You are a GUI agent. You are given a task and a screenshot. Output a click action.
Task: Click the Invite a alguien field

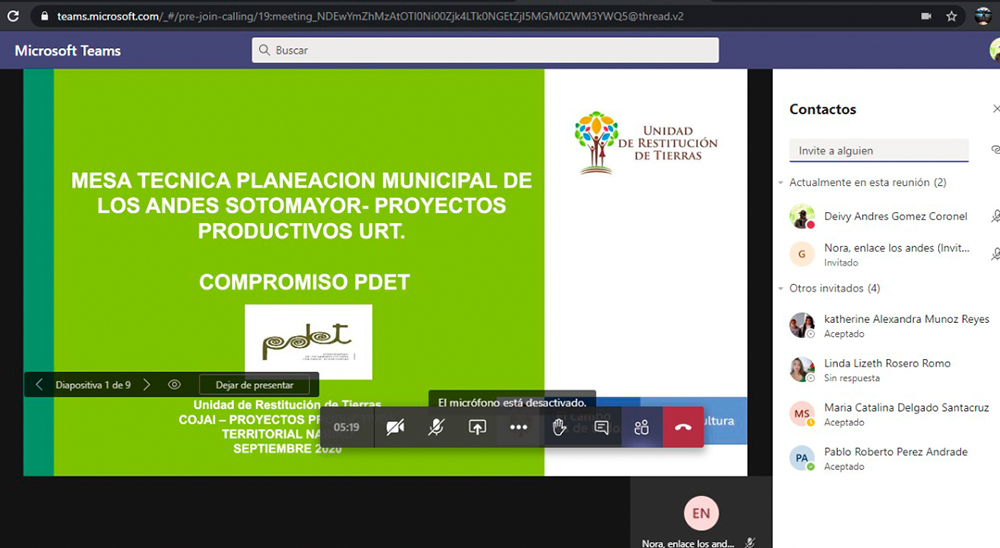pyautogui.click(x=879, y=151)
